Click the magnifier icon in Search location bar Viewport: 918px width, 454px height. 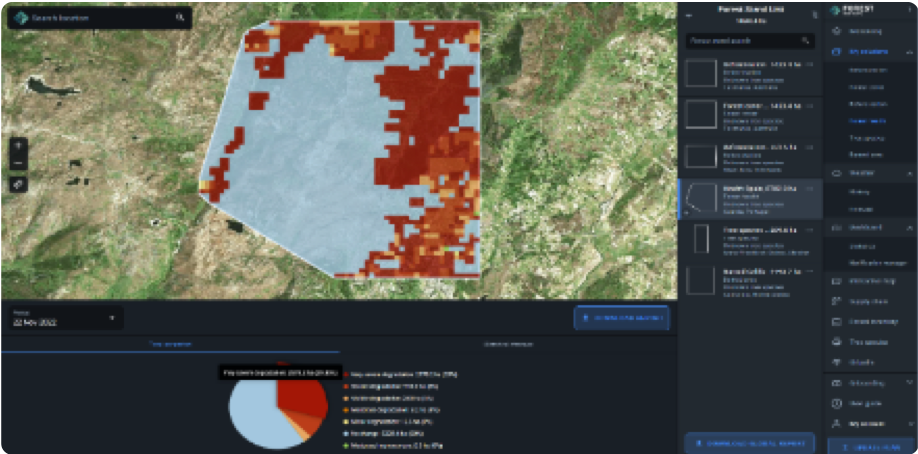pyautogui.click(x=180, y=18)
